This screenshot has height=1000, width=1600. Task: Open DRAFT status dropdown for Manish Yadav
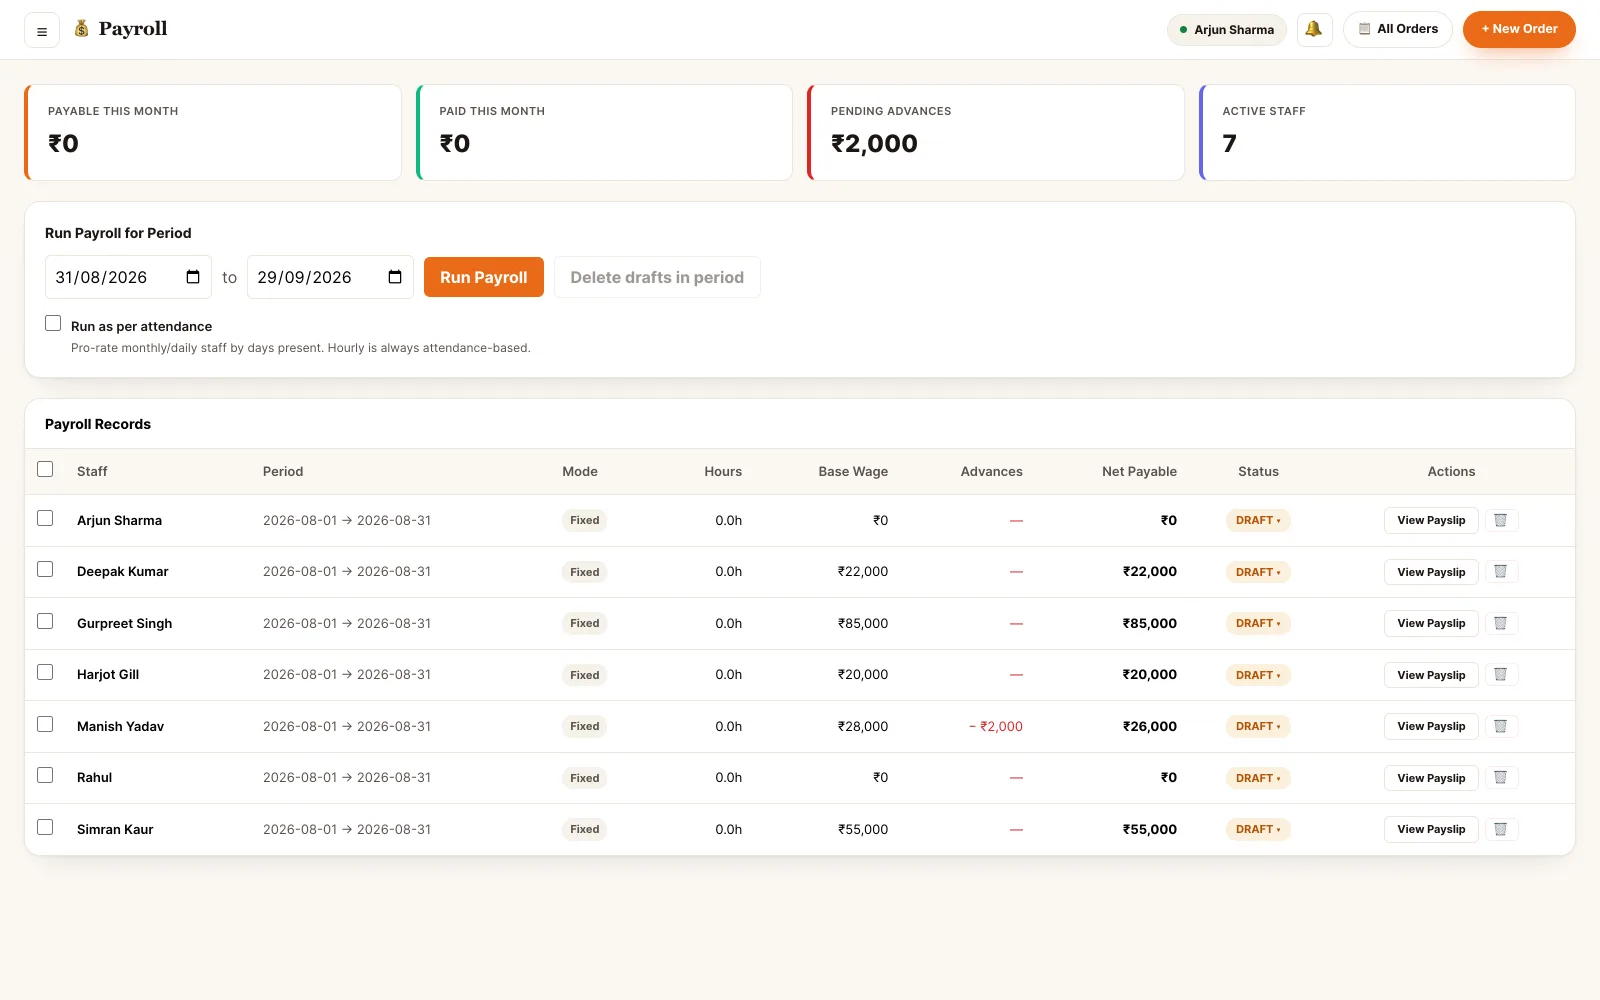click(x=1258, y=726)
